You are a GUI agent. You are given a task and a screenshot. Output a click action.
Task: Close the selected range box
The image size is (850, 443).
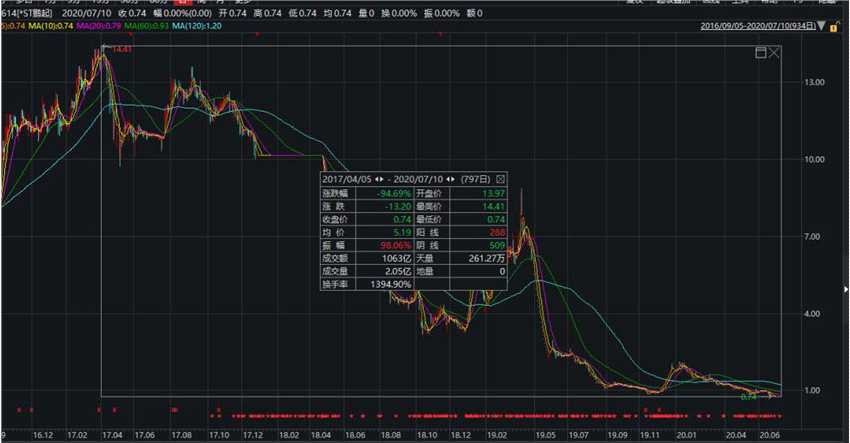774,53
